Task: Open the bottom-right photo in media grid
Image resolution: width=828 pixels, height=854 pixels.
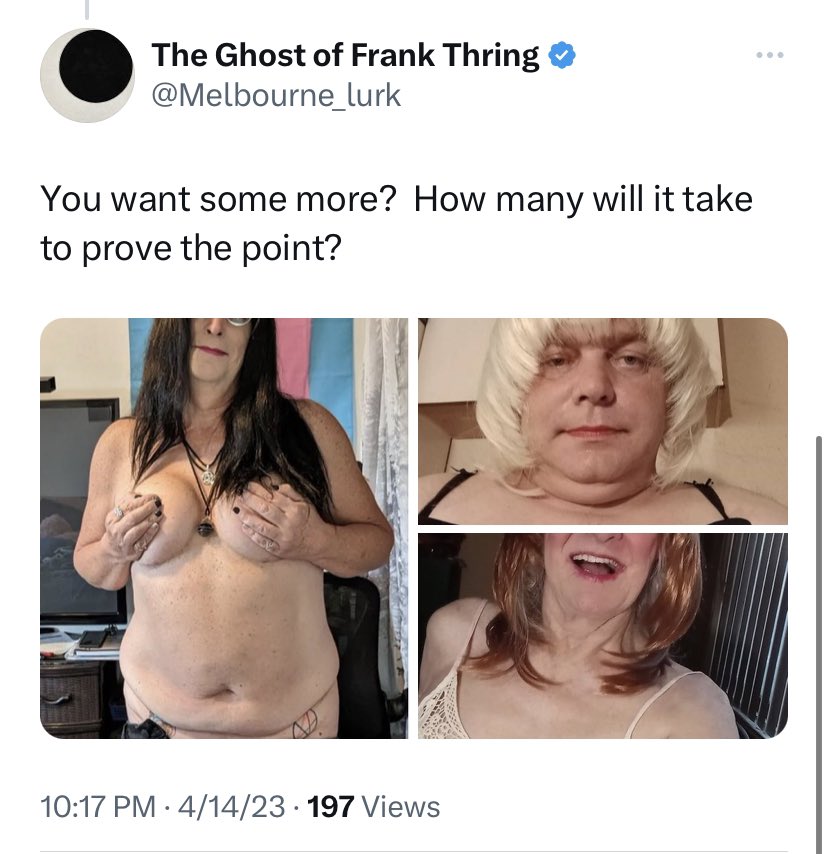Action: point(603,636)
